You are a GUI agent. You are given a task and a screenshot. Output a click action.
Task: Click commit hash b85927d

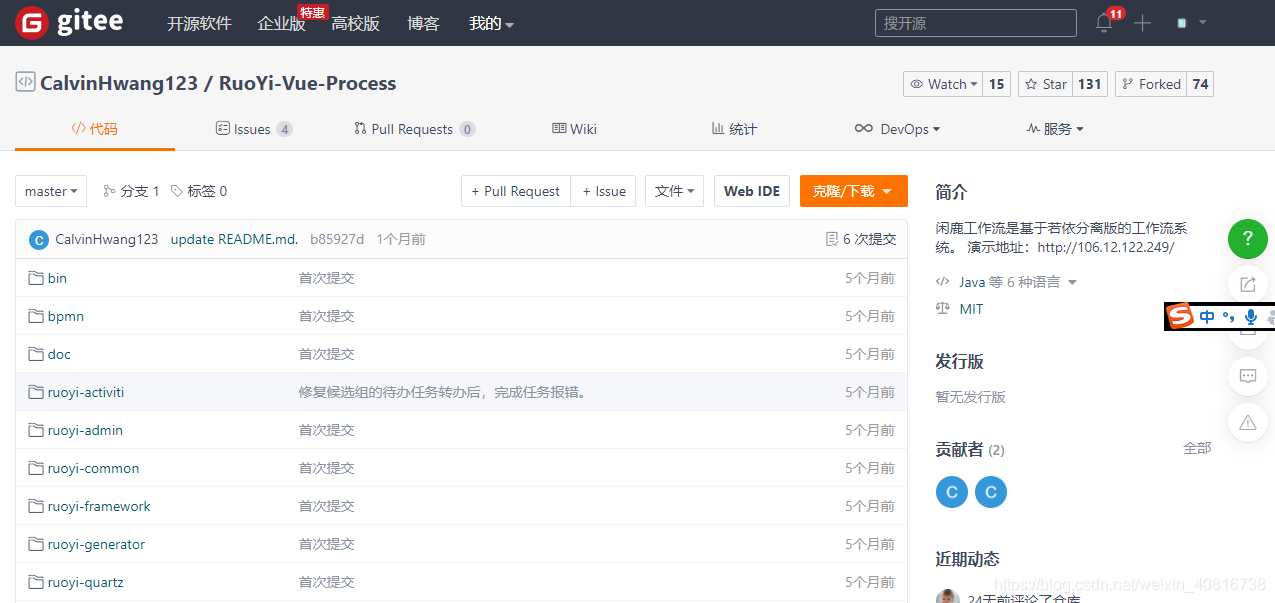point(337,239)
